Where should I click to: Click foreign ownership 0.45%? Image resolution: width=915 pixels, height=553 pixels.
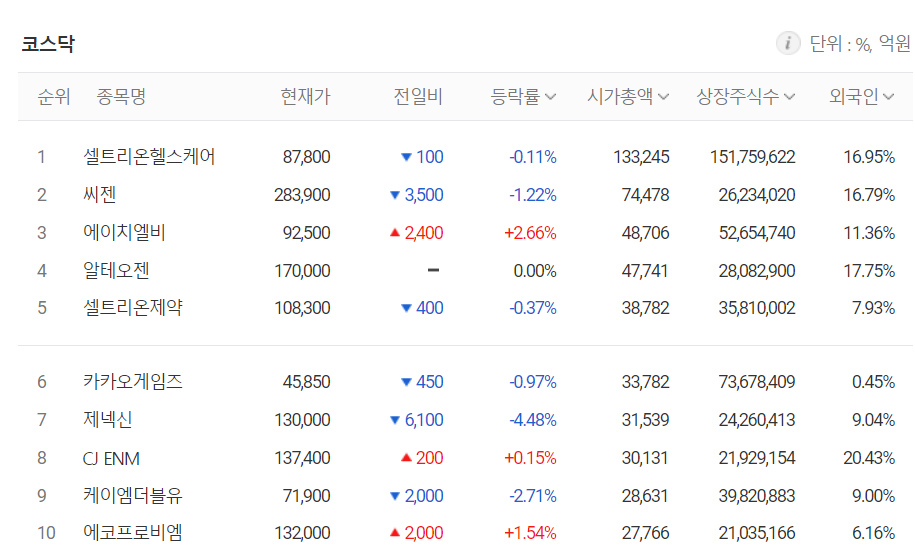874,382
